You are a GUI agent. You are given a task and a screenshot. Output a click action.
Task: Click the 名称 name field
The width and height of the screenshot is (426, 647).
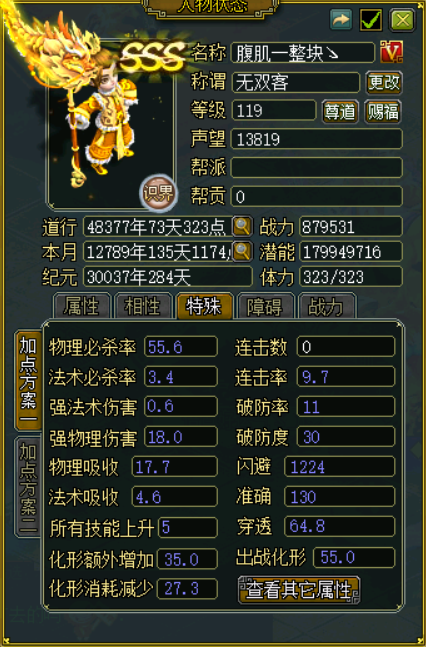click(x=303, y=53)
